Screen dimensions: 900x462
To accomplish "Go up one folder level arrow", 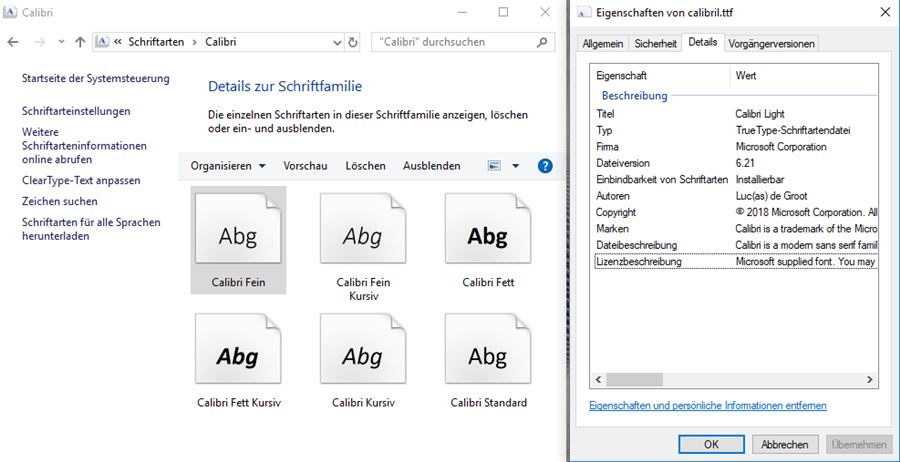I will (x=80, y=43).
